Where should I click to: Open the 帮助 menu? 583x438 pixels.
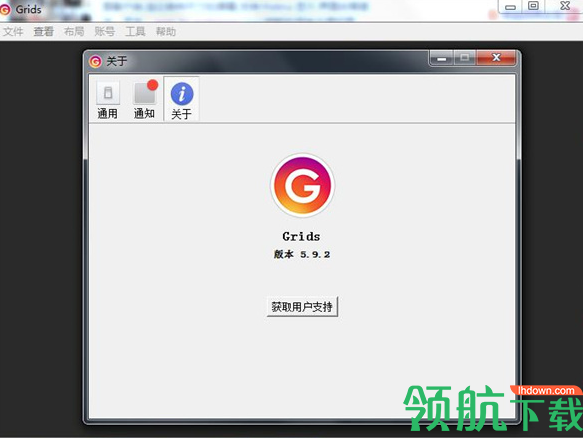[166, 32]
